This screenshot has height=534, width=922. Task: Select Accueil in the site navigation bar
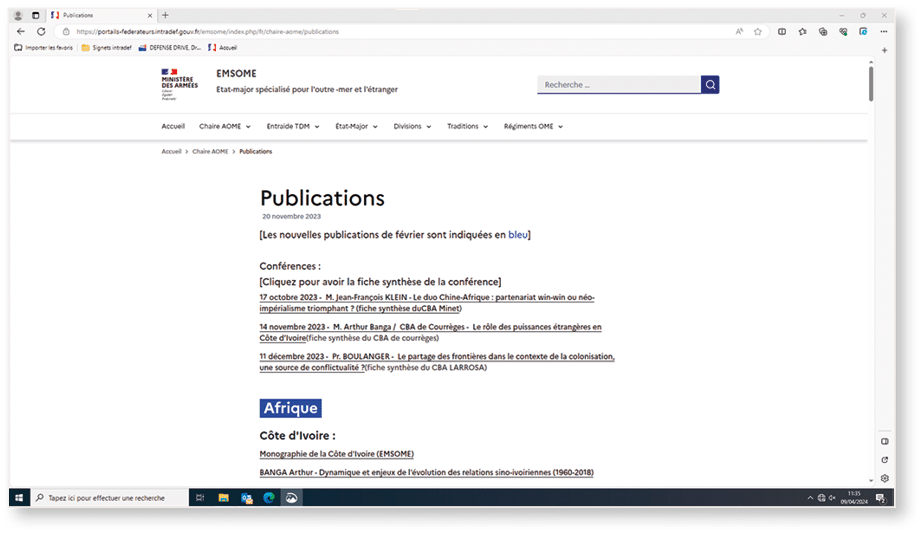click(x=173, y=127)
